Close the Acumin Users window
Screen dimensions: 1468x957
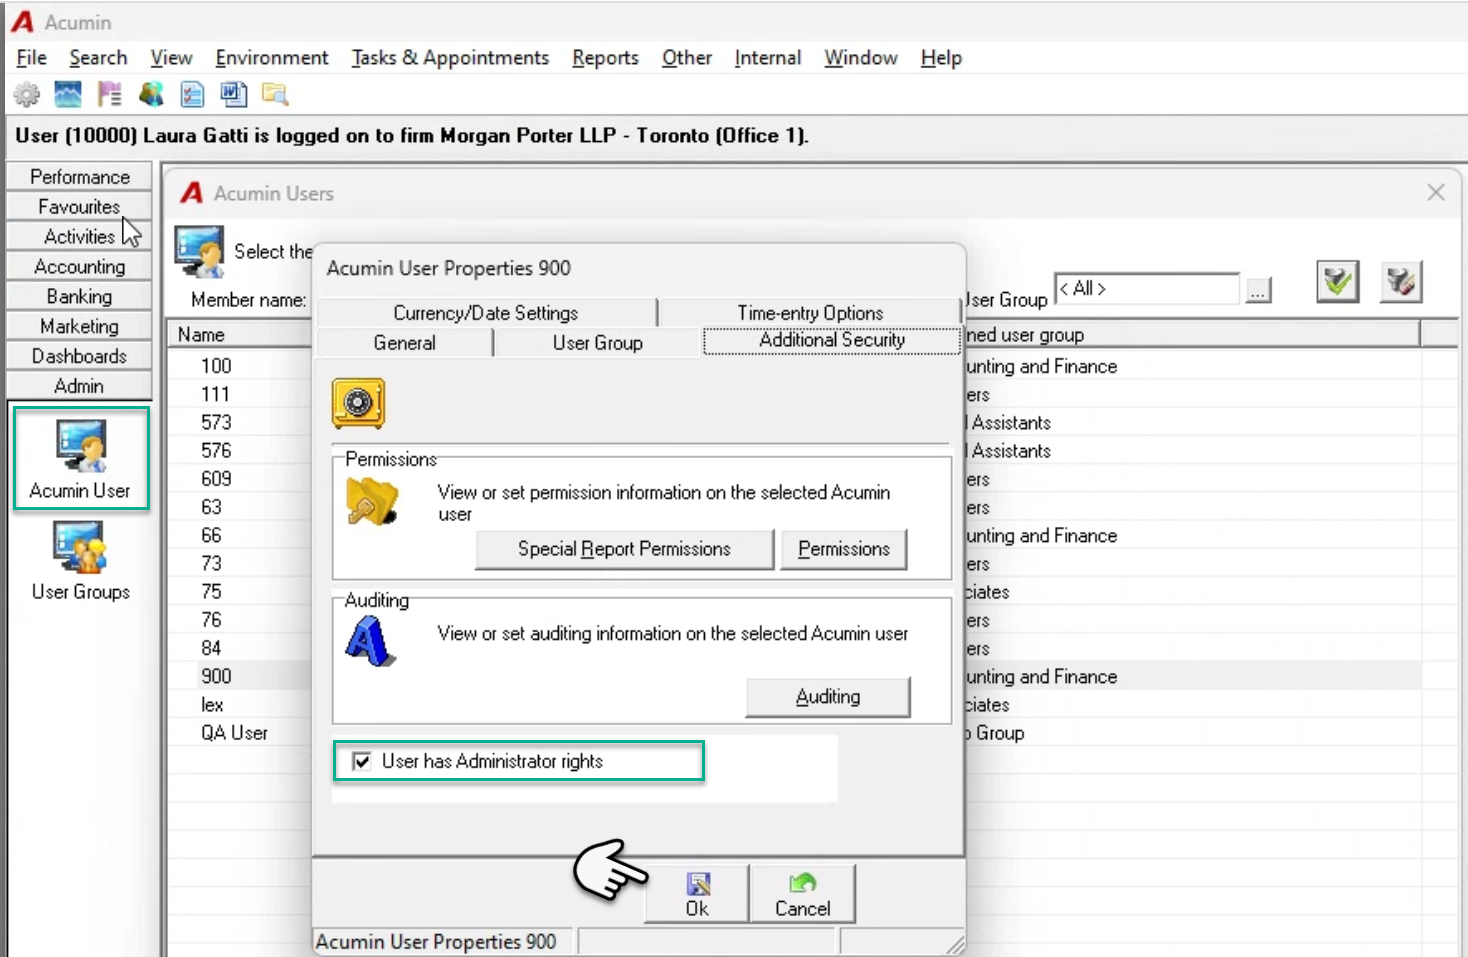point(1436,192)
